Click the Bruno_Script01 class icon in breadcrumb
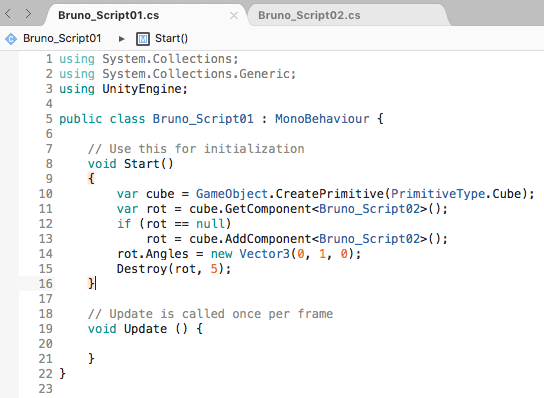 [x=11, y=39]
